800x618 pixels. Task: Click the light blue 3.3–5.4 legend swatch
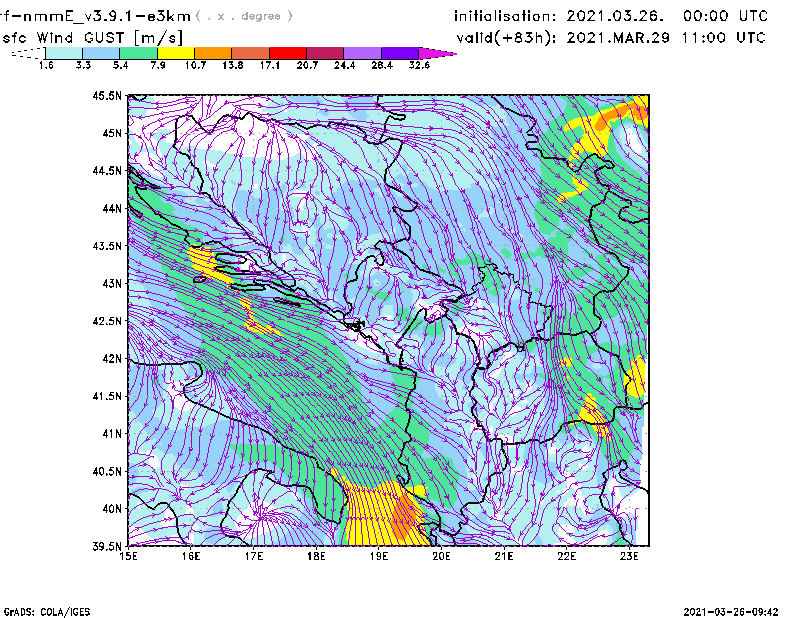pyautogui.click(x=101, y=53)
